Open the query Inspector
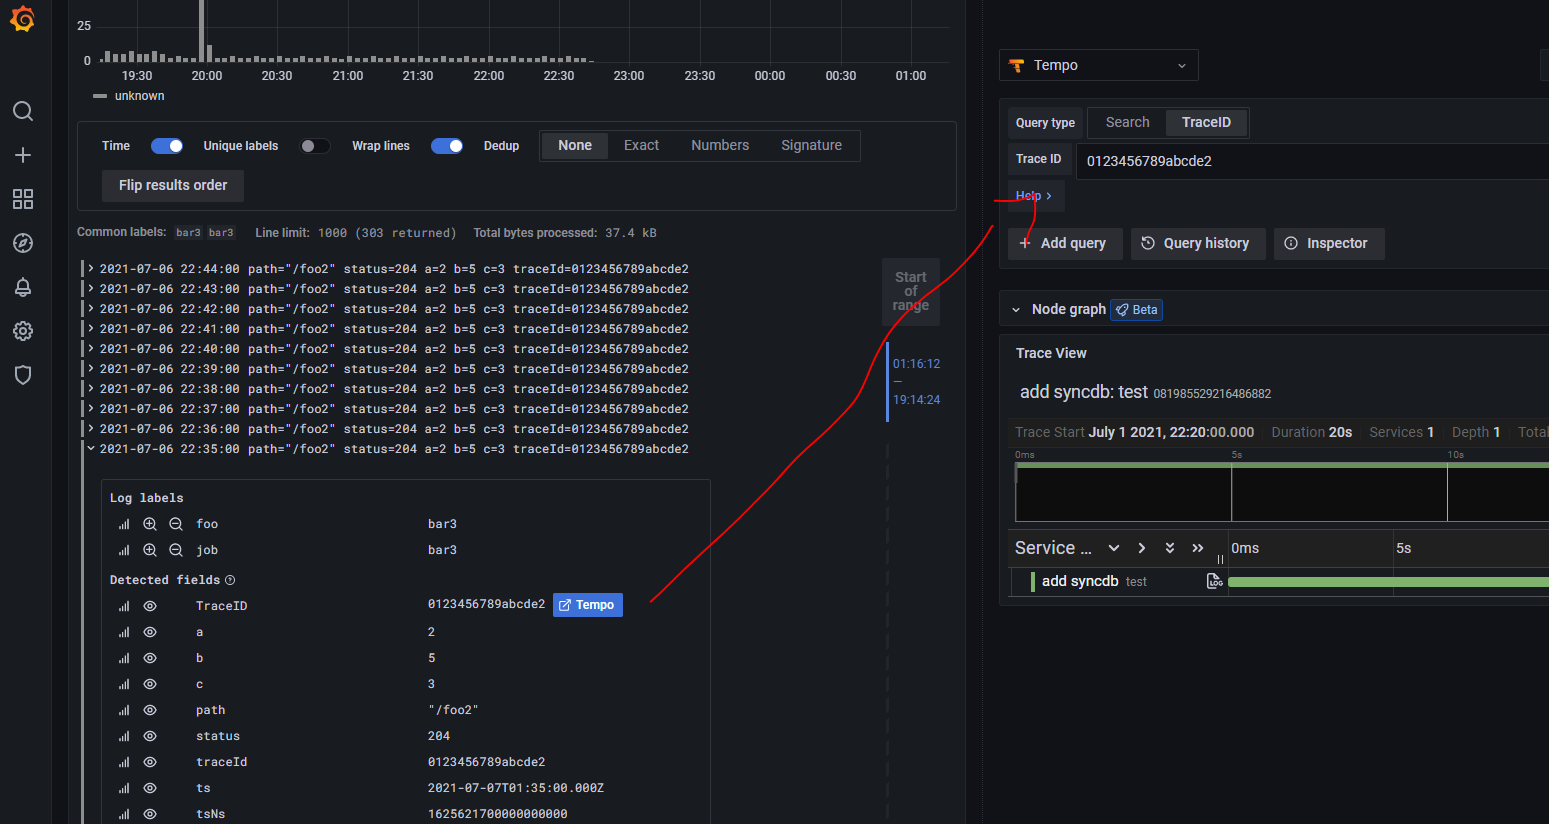 (1329, 244)
